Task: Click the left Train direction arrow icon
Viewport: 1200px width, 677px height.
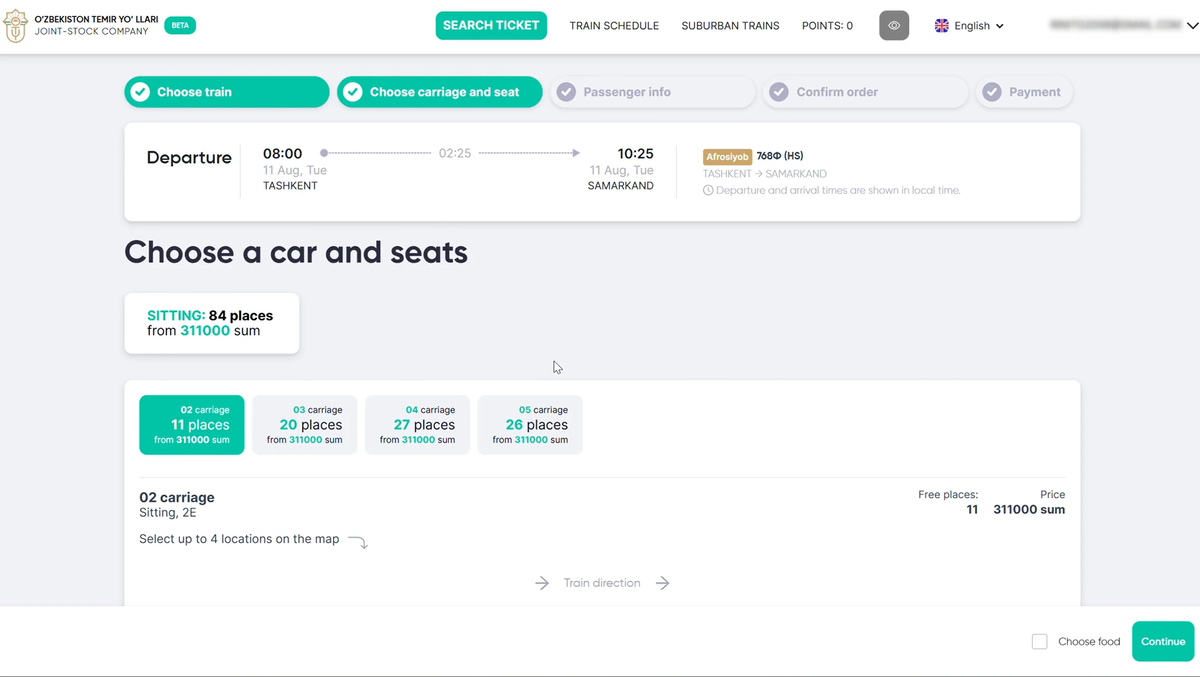Action: click(542, 583)
